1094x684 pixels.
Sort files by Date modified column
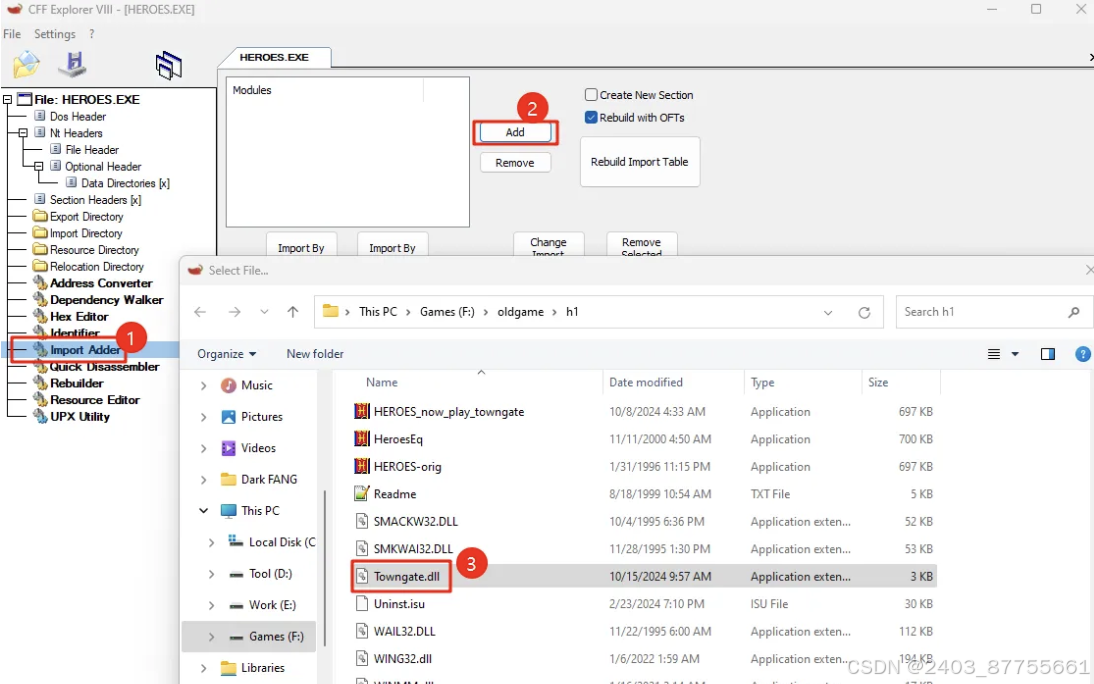645,382
